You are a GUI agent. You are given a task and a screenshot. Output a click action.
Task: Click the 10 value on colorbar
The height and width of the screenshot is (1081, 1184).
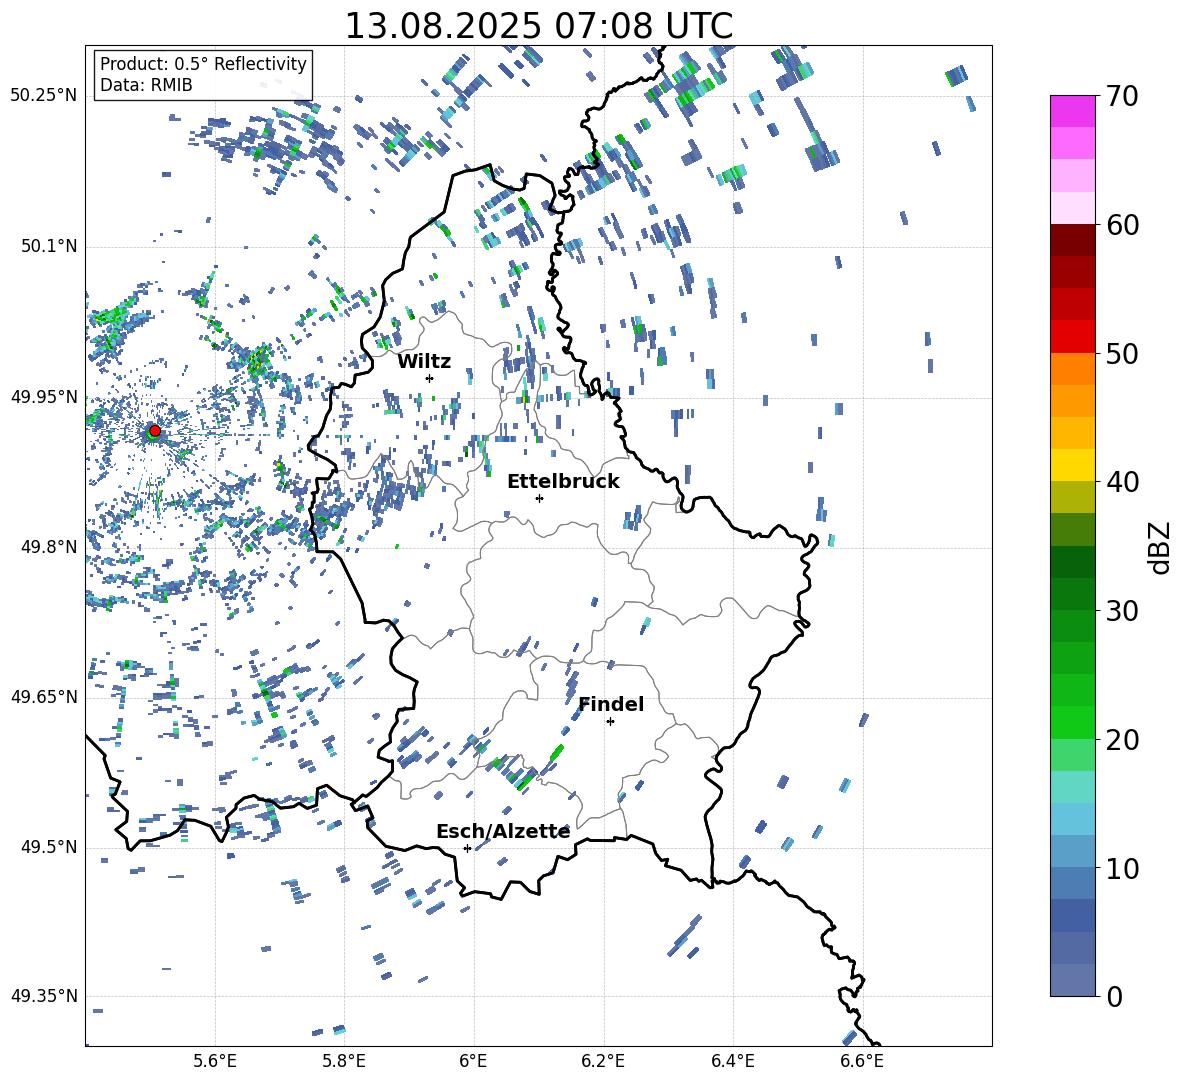click(x=1122, y=869)
